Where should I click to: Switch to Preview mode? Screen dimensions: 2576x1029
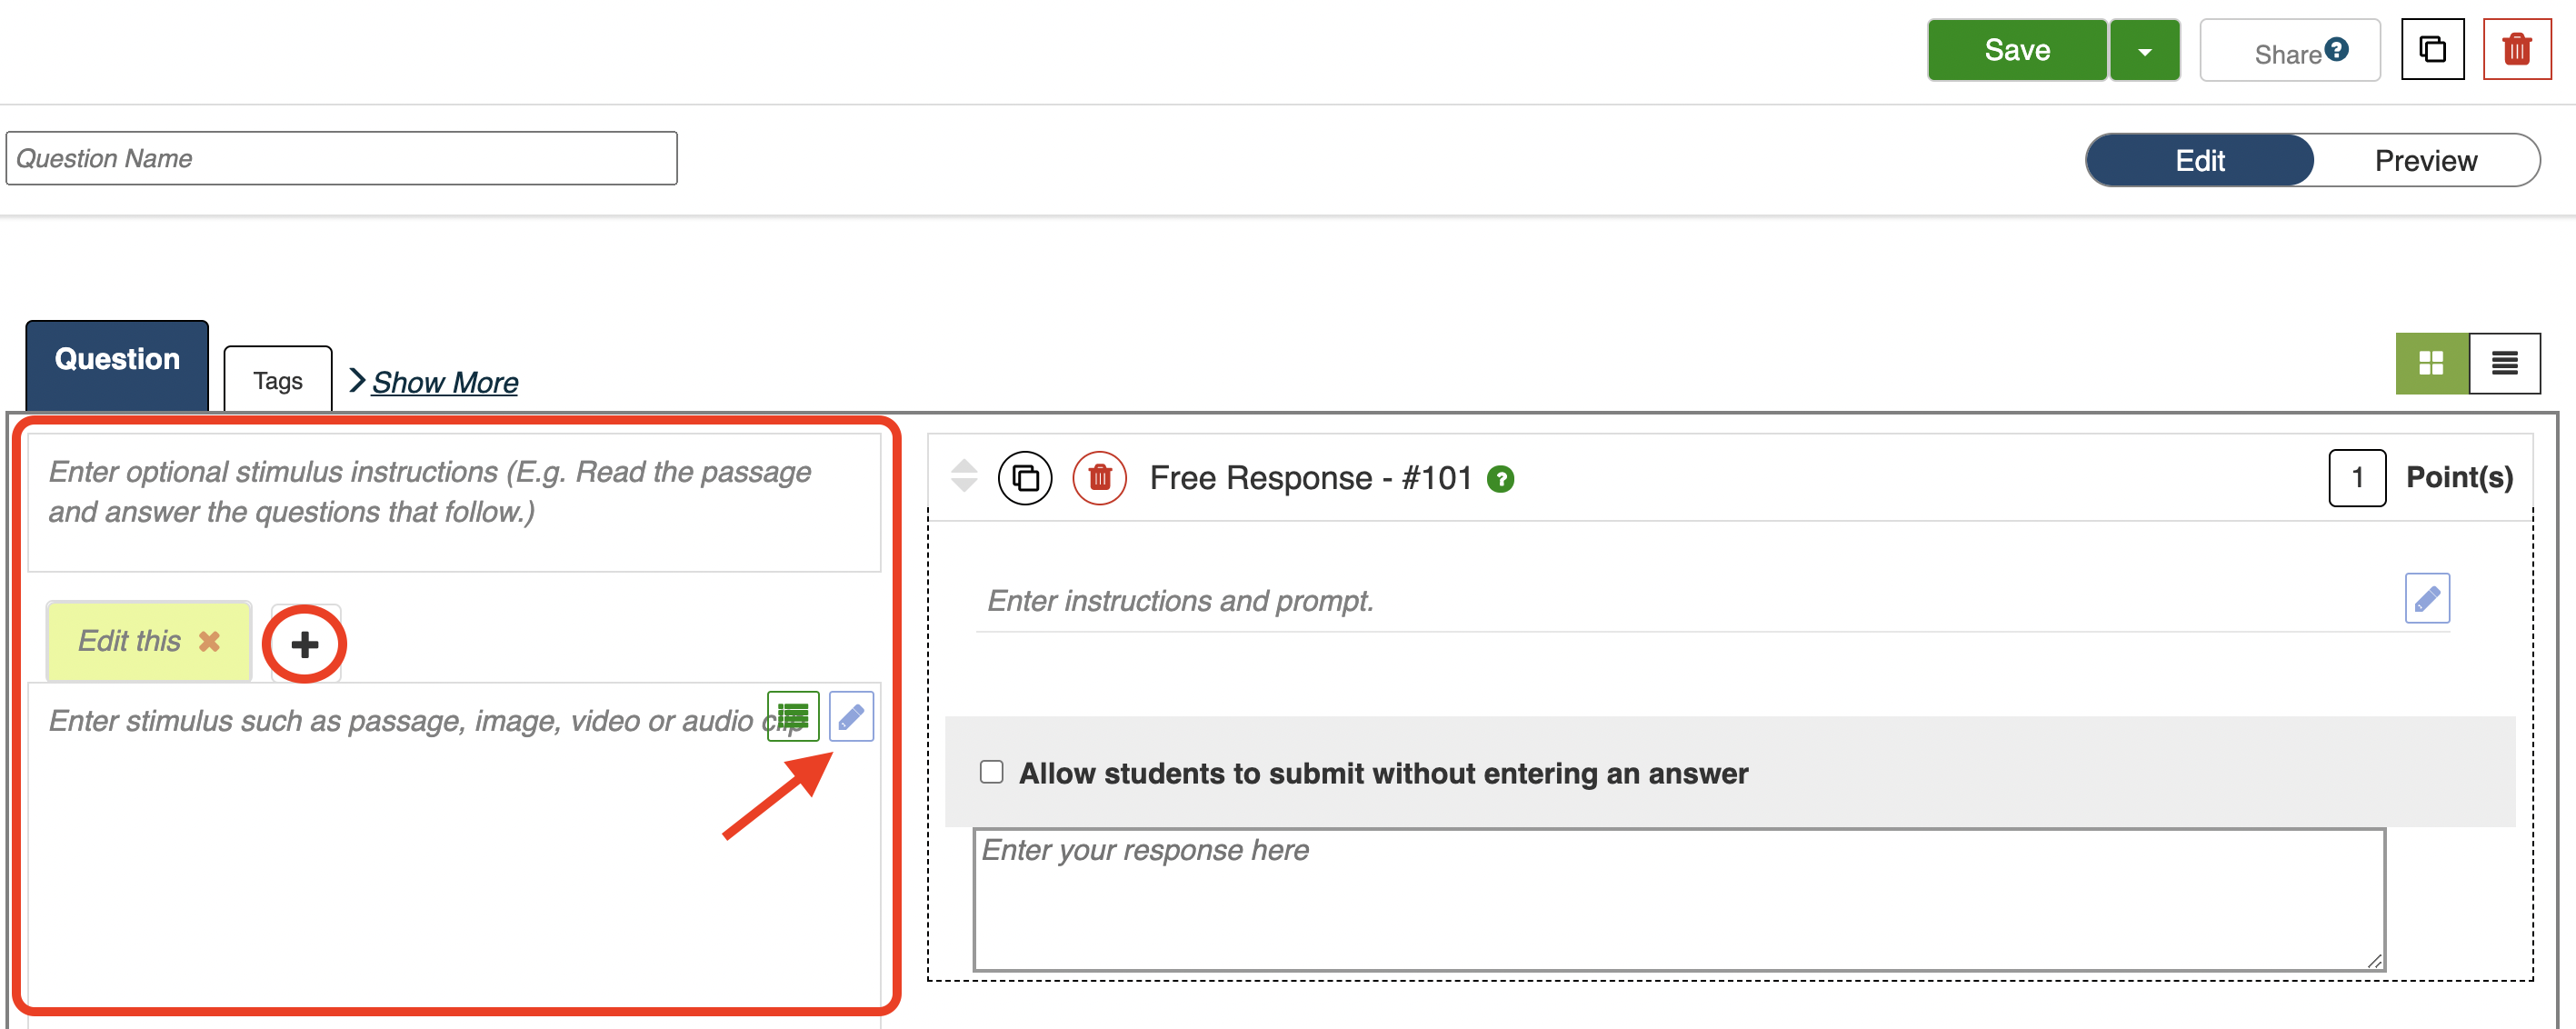(2425, 160)
